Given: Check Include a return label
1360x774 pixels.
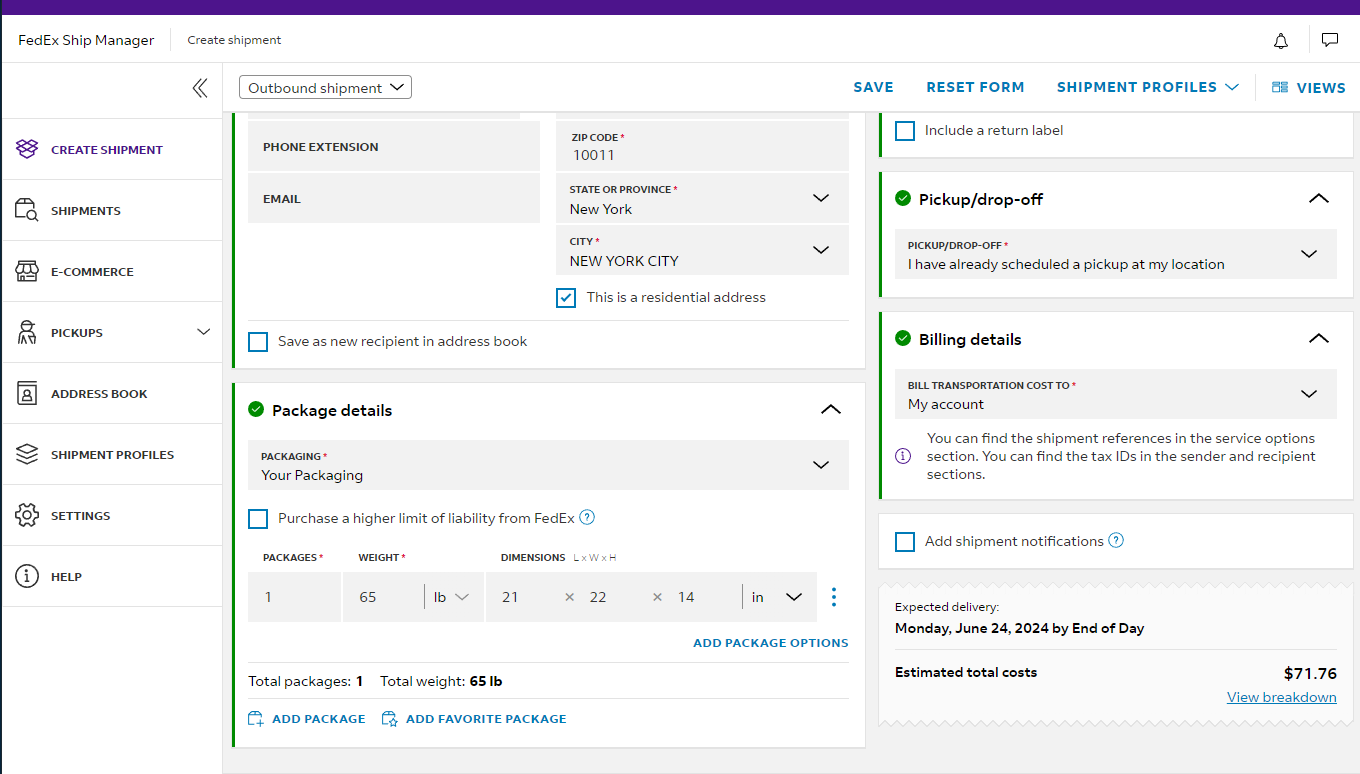Looking at the screenshot, I should 905,131.
